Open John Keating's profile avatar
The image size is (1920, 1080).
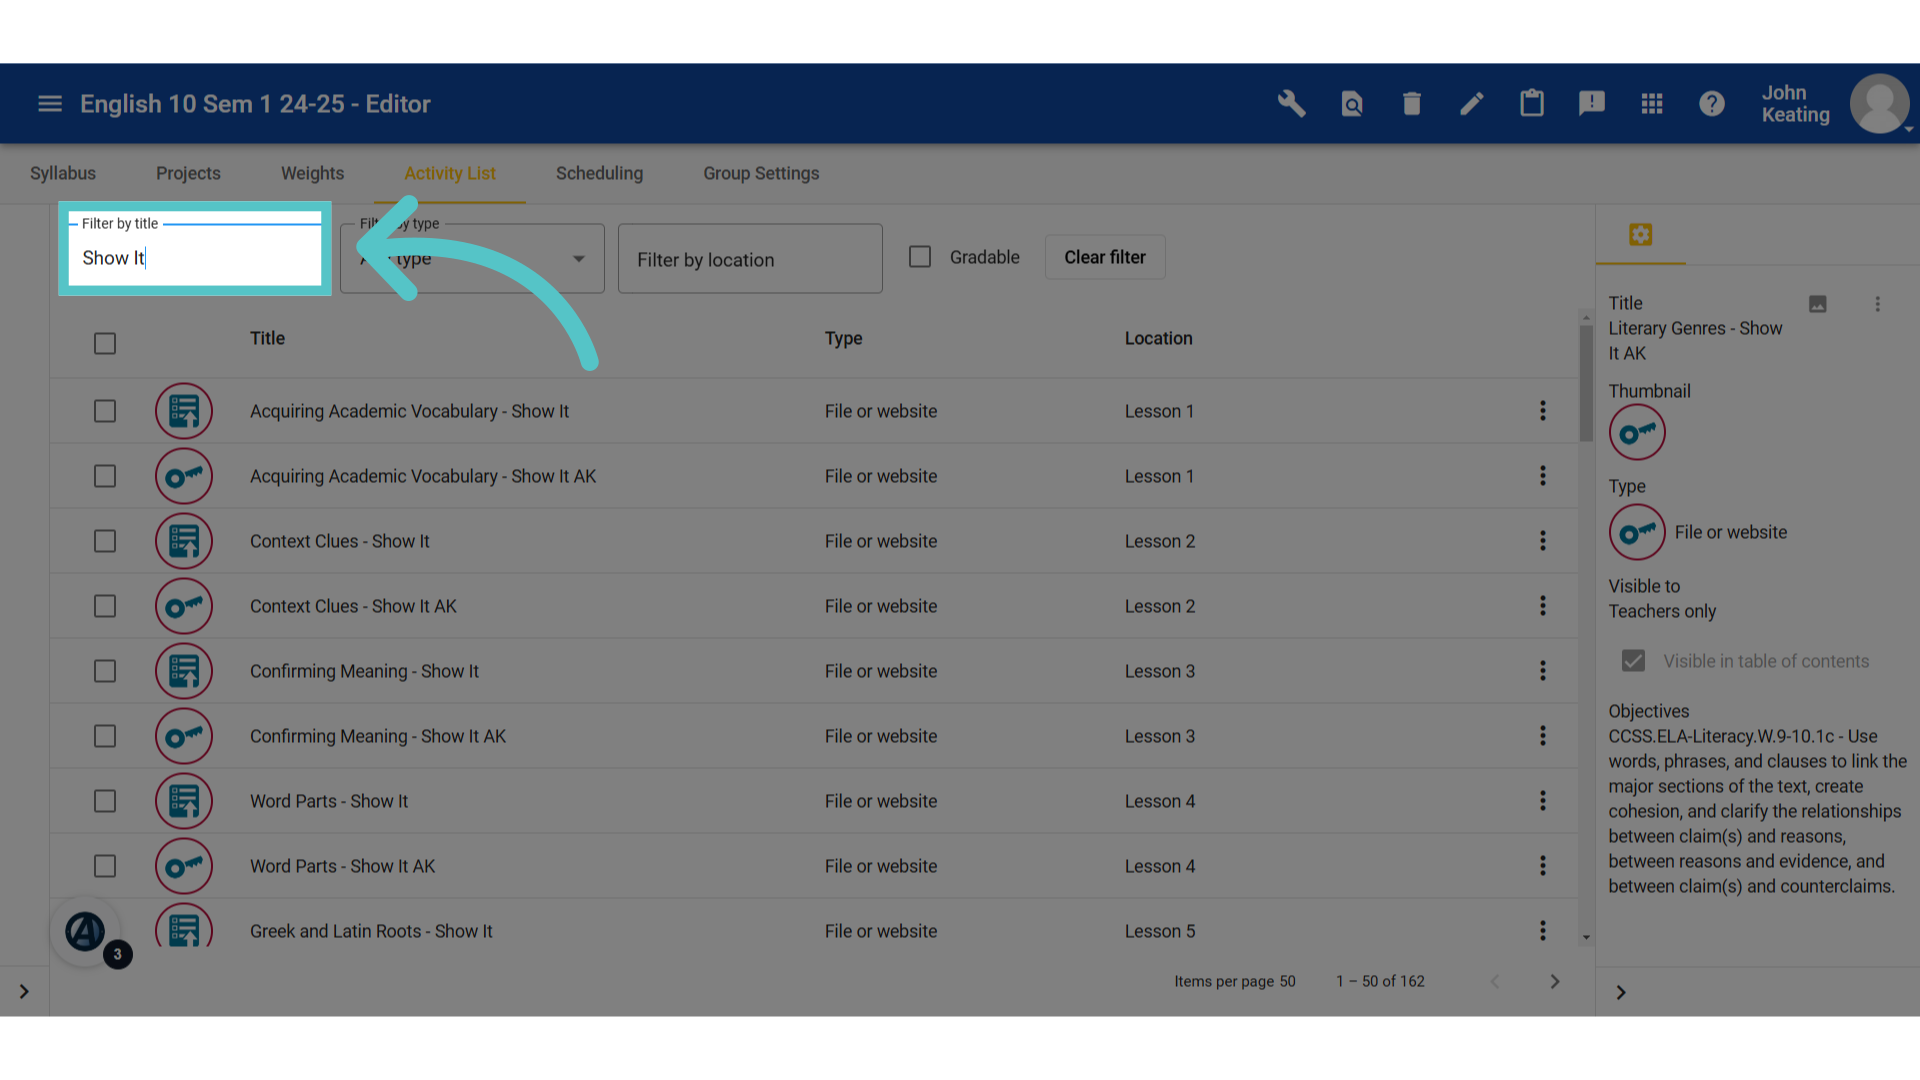click(x=1879, y=104)
